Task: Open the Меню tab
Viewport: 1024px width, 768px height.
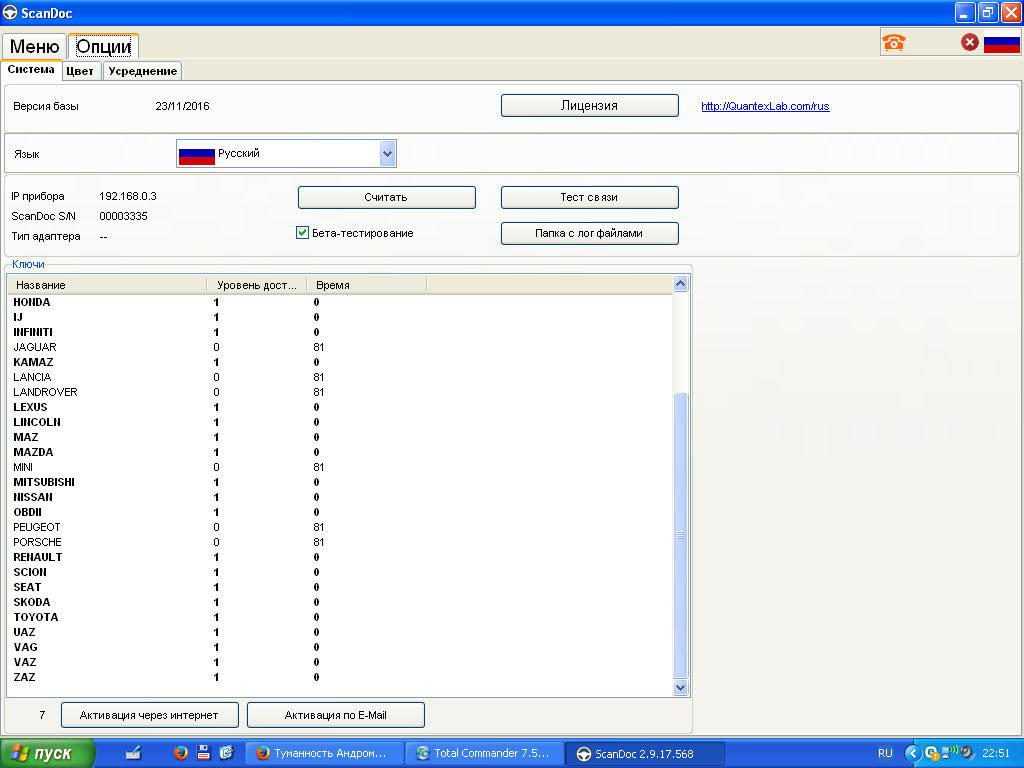Action: [34, 46]
